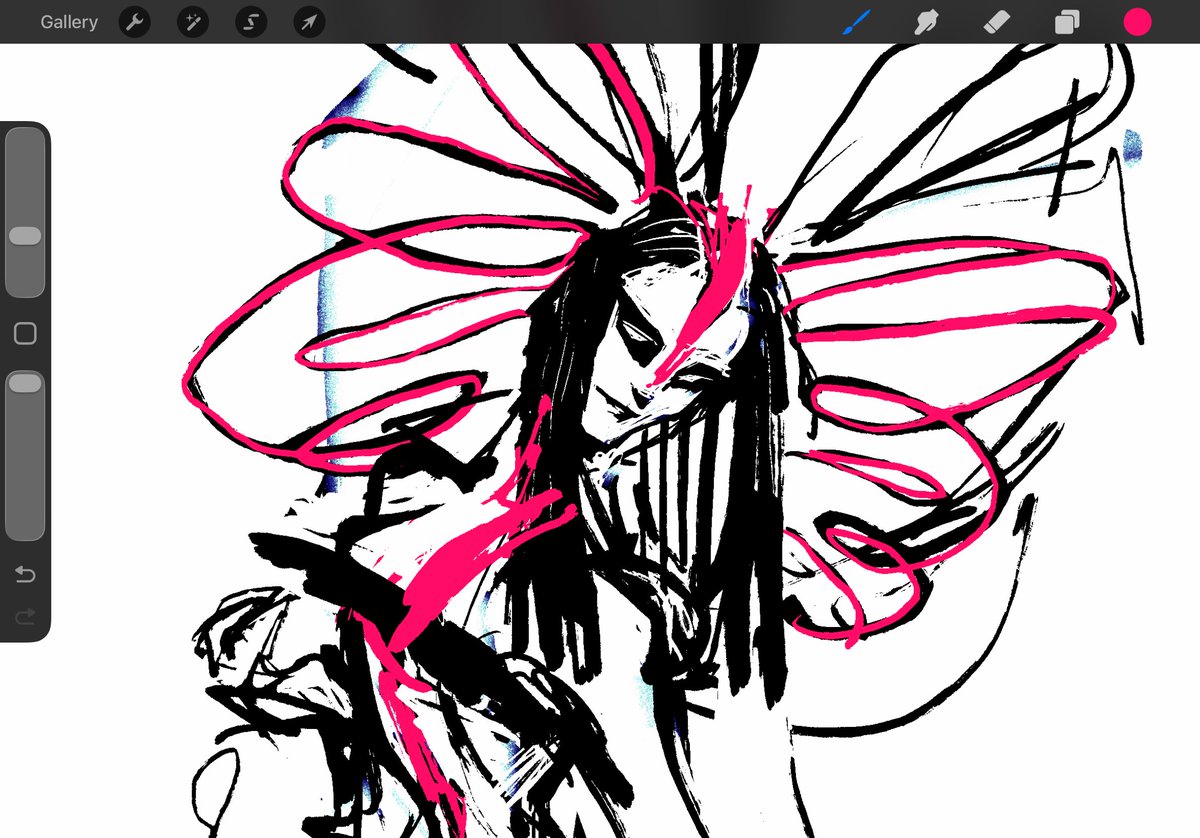This screenshot has height=838, width=1200.
Task: Tap the square Modify button on sidebar
Action: pos(25,334)
